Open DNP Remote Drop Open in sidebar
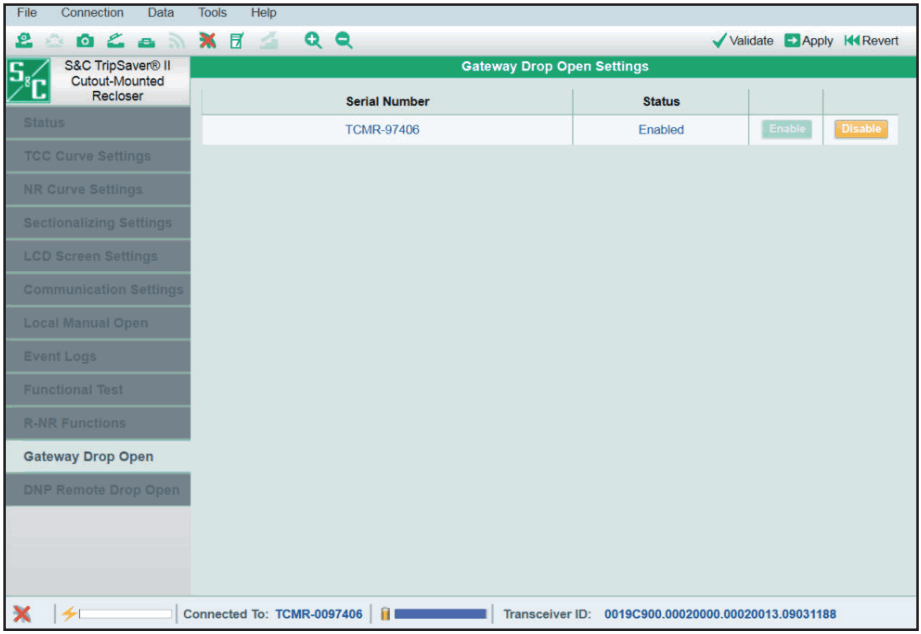 pyautogui.click(x=98, y=490)
